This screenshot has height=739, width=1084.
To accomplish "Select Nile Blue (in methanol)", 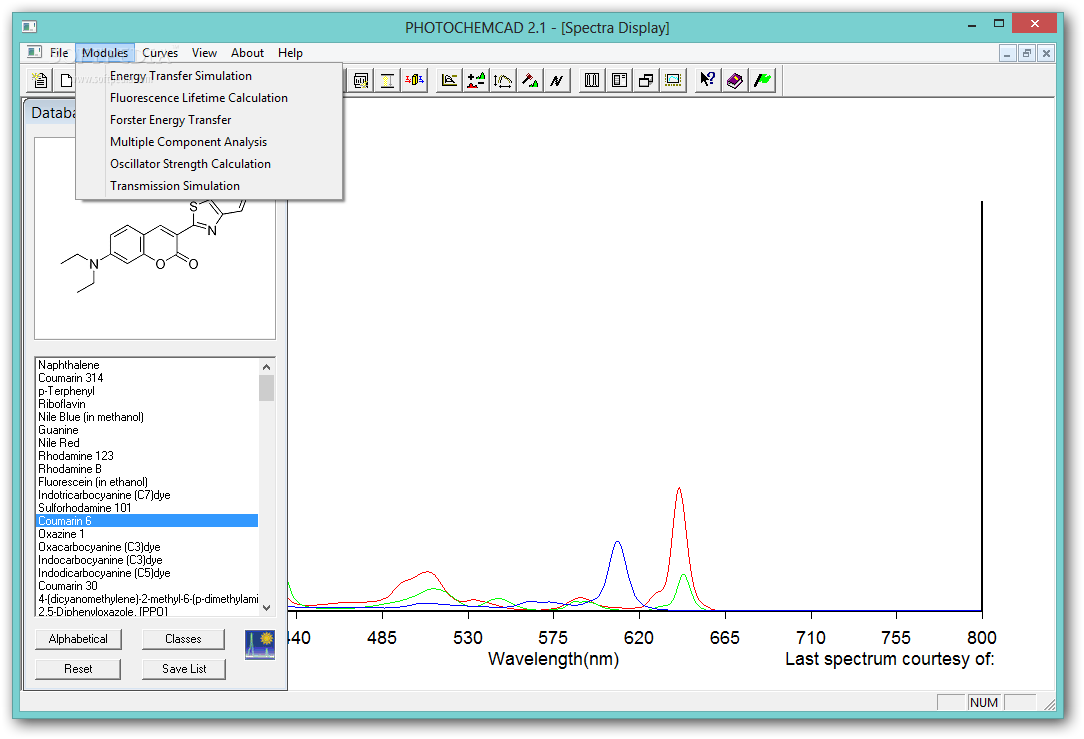I will [147, 417].
